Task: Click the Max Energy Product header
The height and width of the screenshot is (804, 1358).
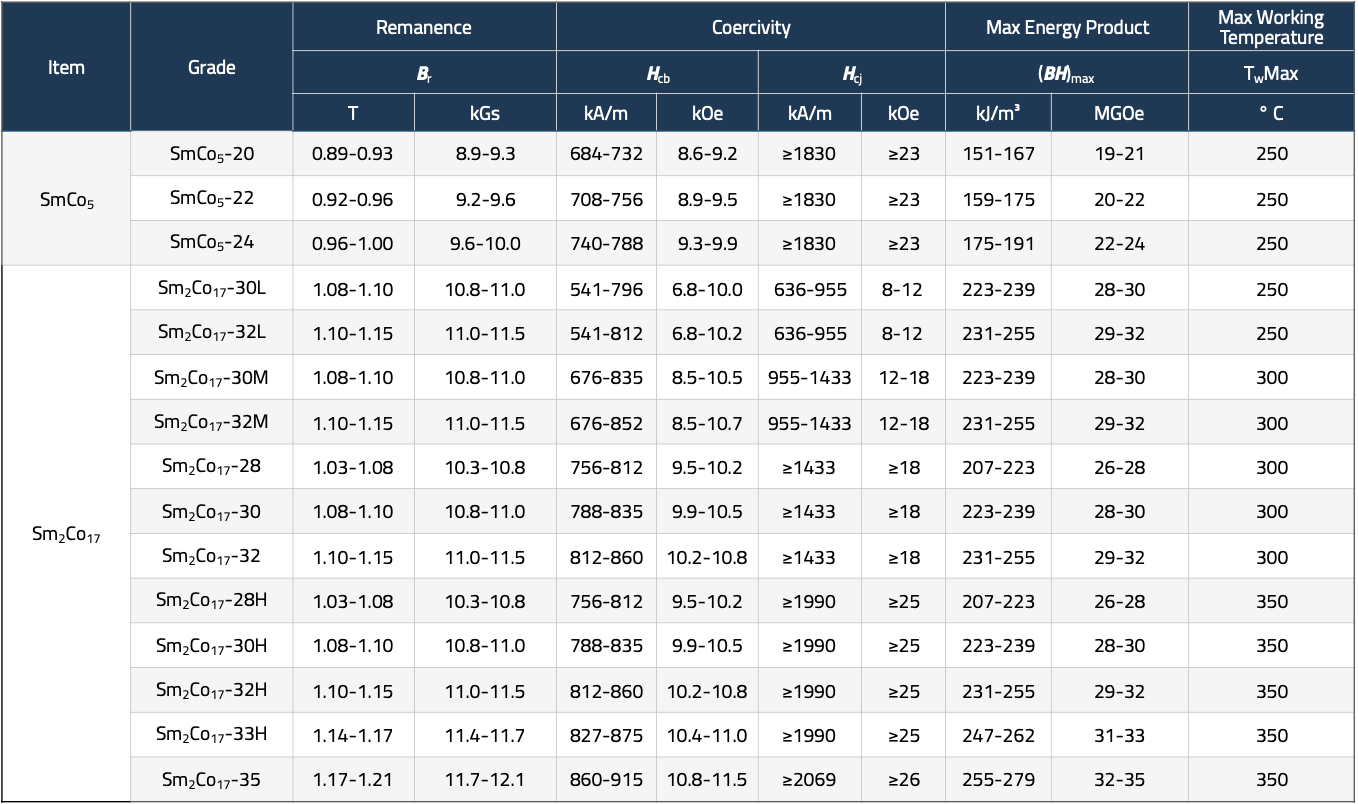Action: (x=1067, y=28)
